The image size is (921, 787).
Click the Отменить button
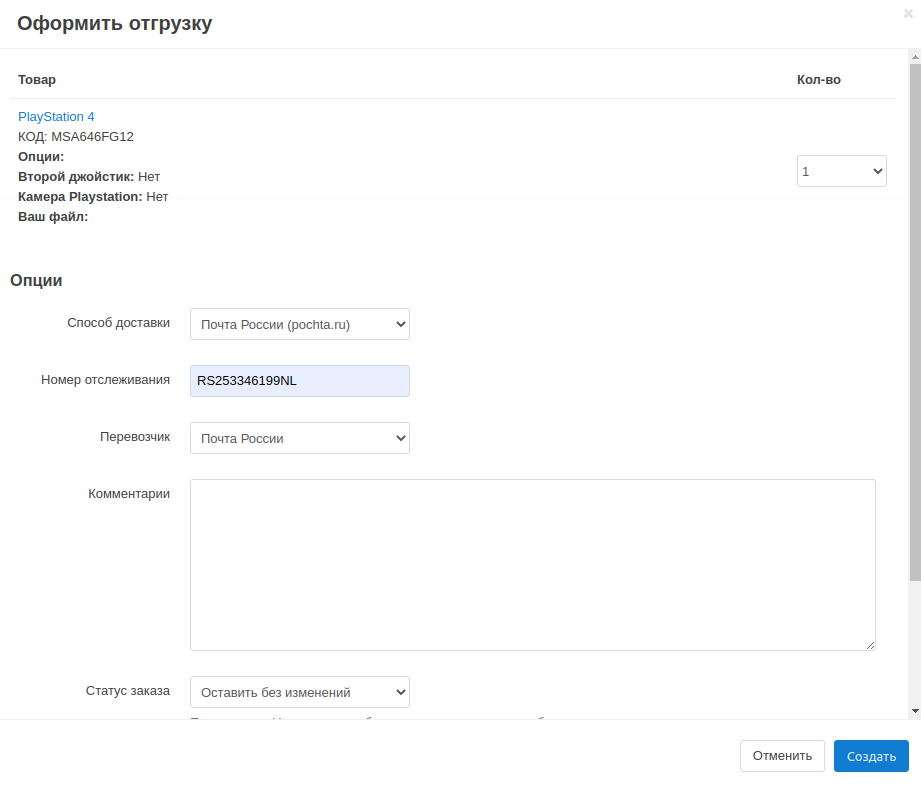pos(782,756)
